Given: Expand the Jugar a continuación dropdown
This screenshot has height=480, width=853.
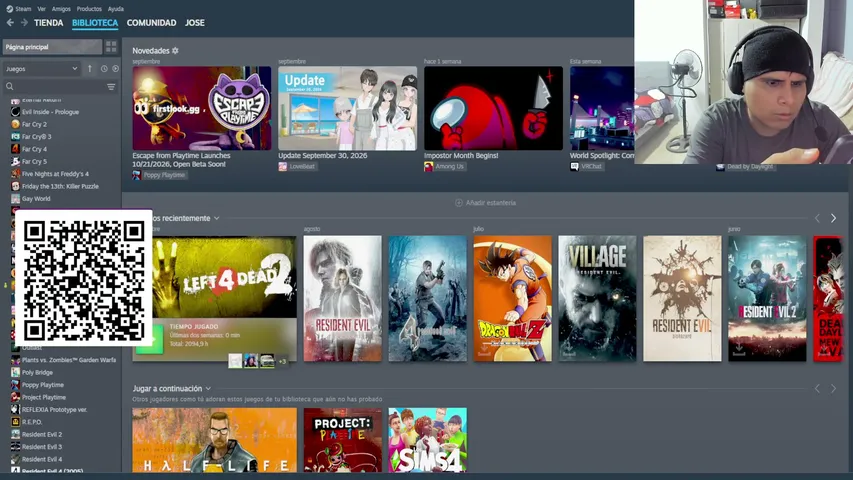Looking at the screenshot, I should (x=208, y=389).
